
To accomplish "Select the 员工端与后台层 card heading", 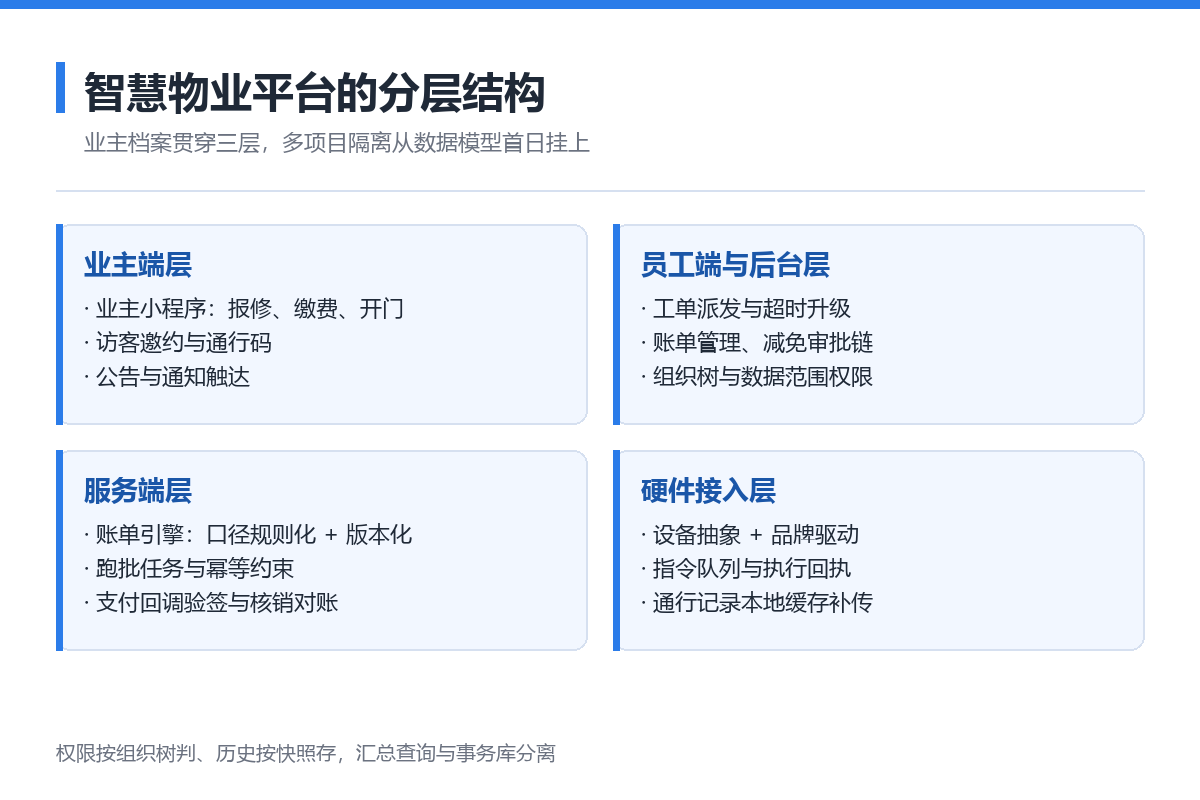I will coord(735,265).
